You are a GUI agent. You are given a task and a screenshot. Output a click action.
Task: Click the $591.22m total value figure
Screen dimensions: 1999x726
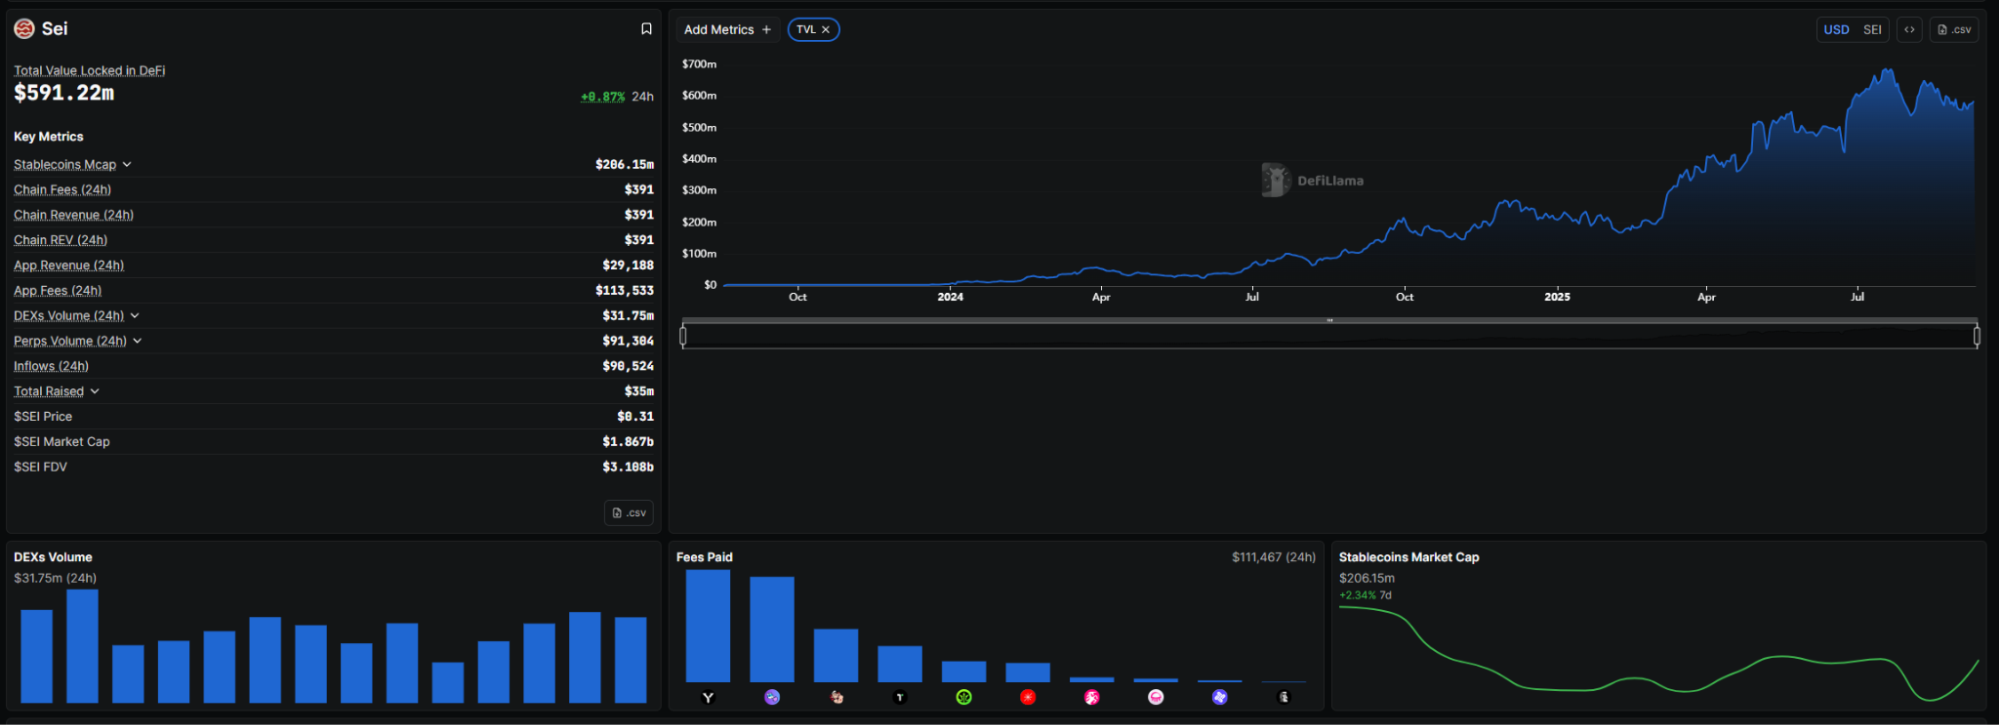64,93
